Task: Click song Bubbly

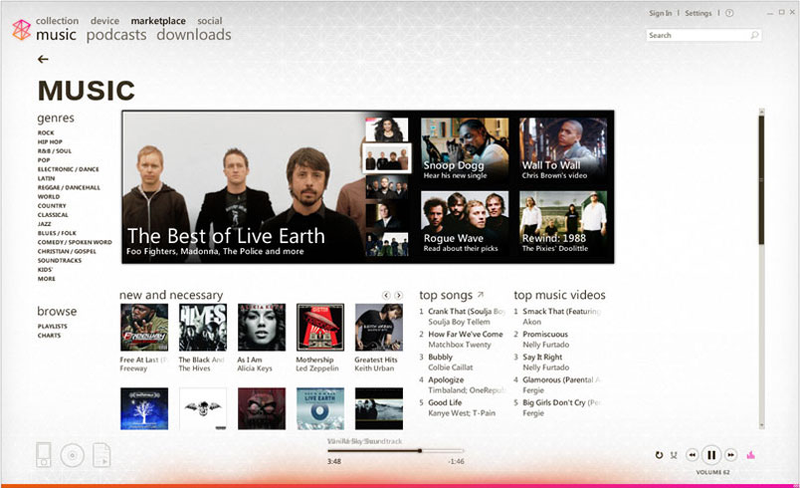Action: point(440,357)
